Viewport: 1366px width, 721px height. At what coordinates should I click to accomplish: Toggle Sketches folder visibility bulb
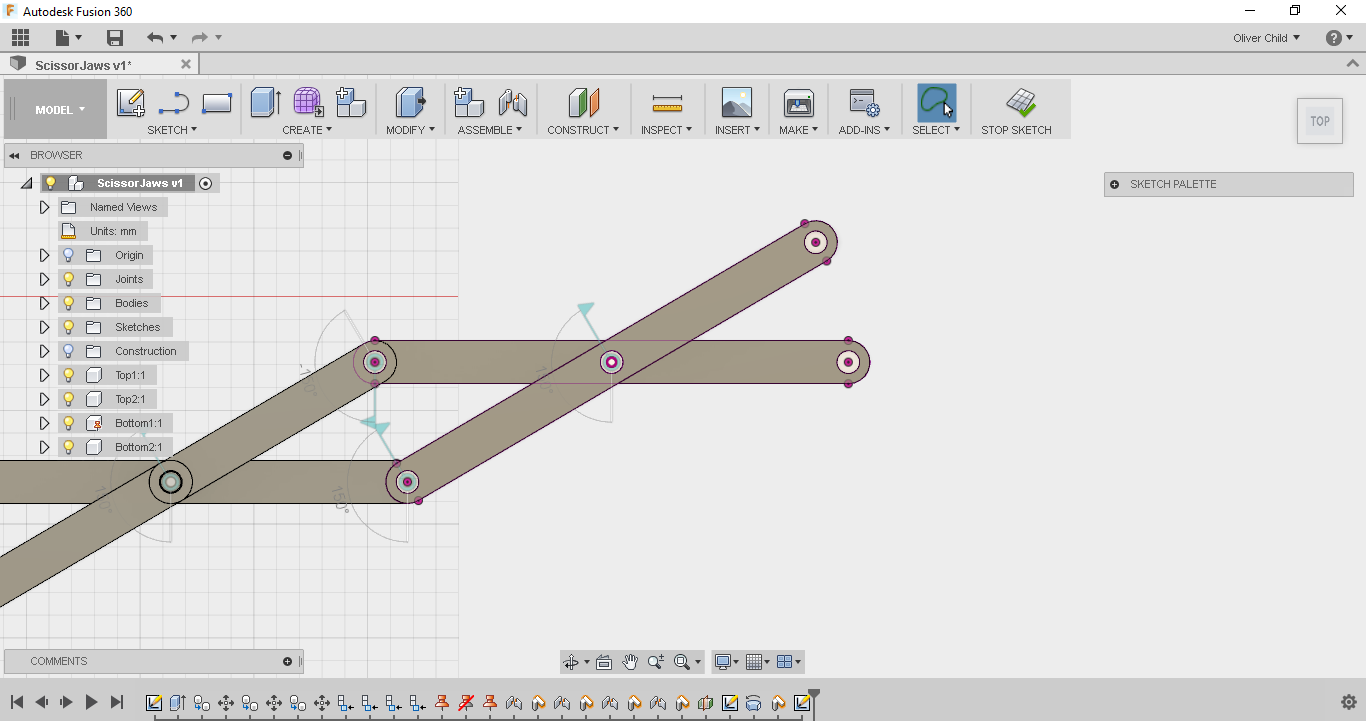tap(69, 327)
